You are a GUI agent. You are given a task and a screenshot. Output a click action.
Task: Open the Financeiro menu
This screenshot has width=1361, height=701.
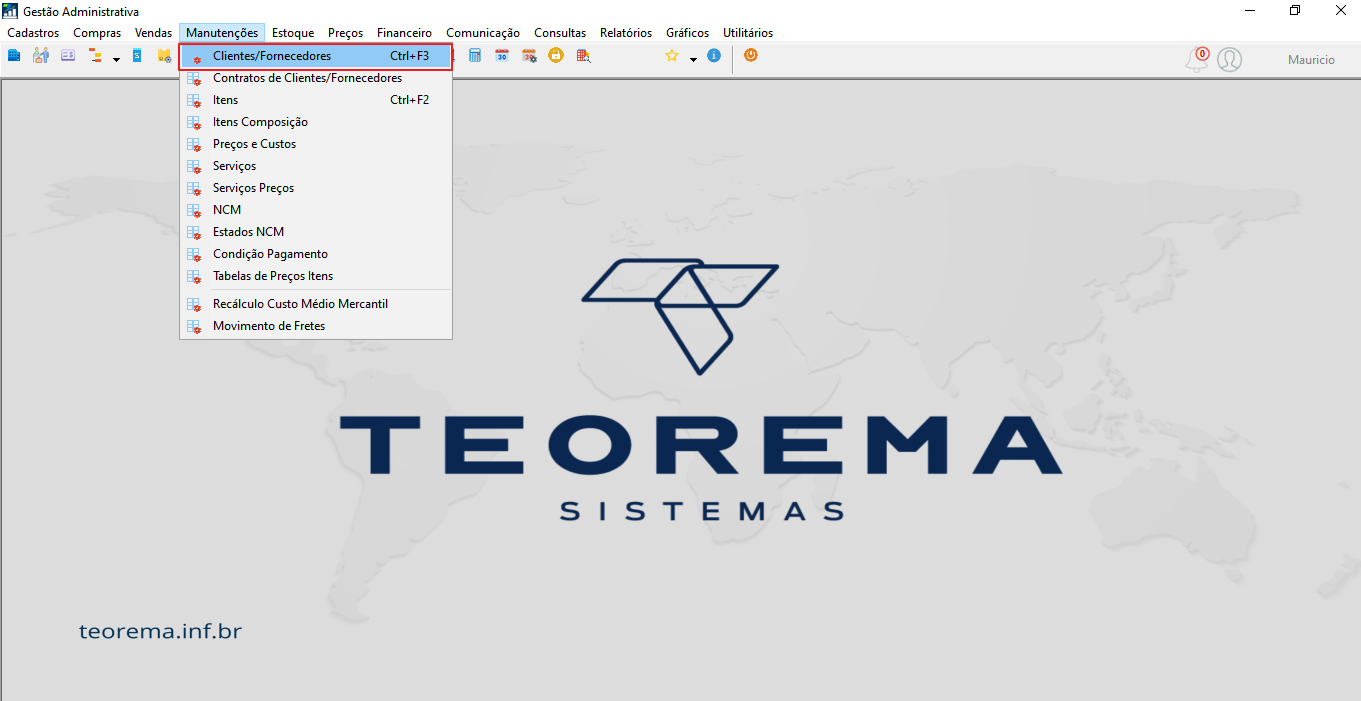coord(405,33)
